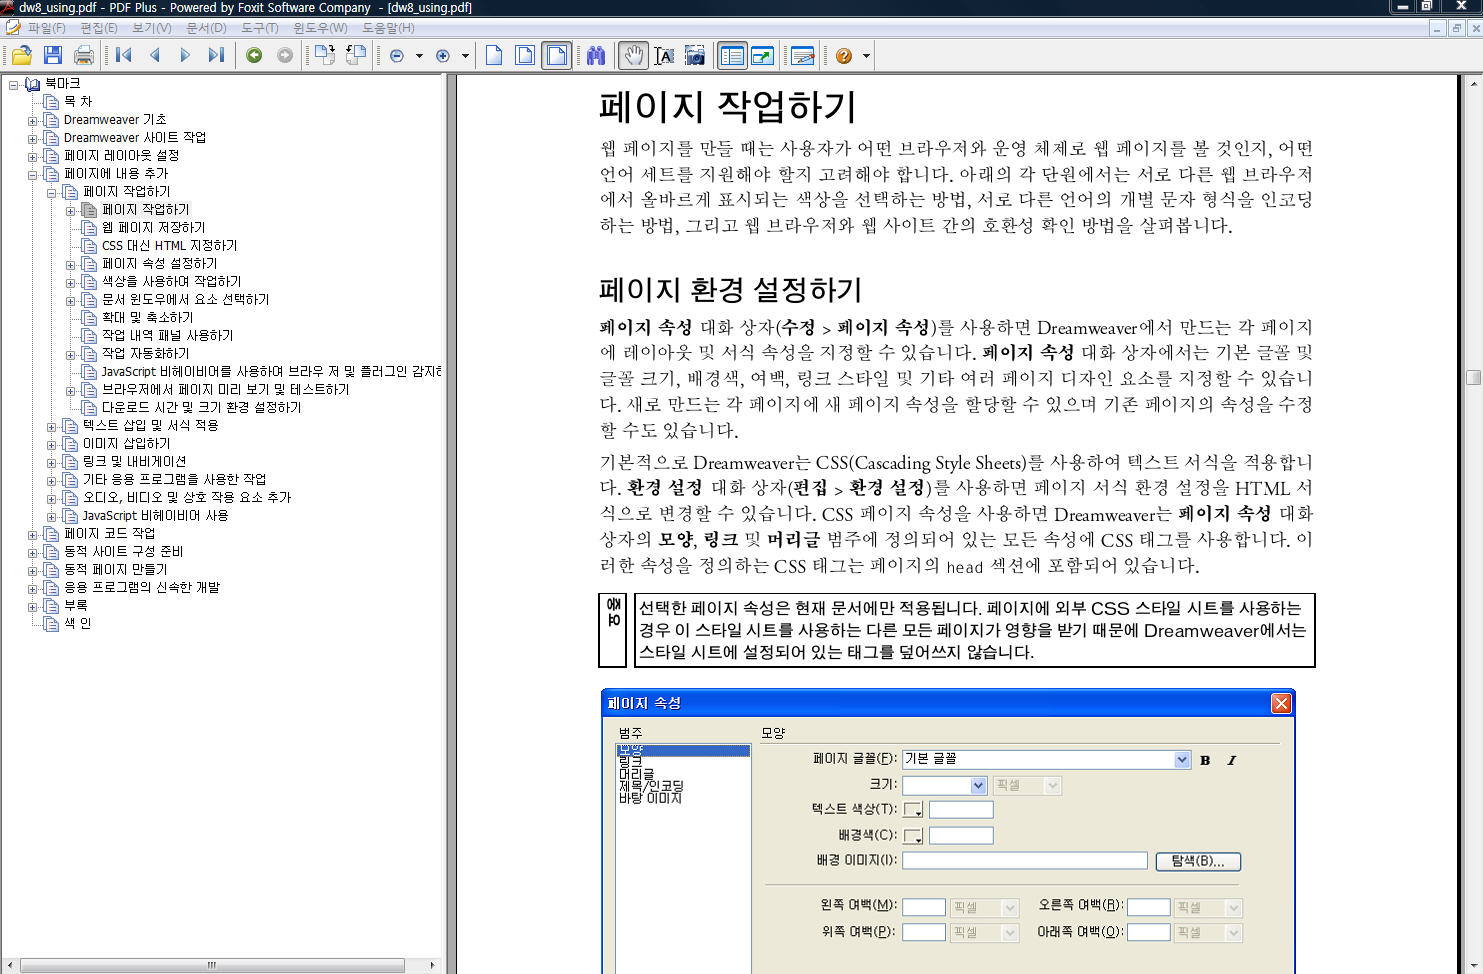This screenshot has height=974, width=1483.
Task: Expand the Dreamweaver 사이트 작업 bookmark
Action: click(x=32, y=138)
